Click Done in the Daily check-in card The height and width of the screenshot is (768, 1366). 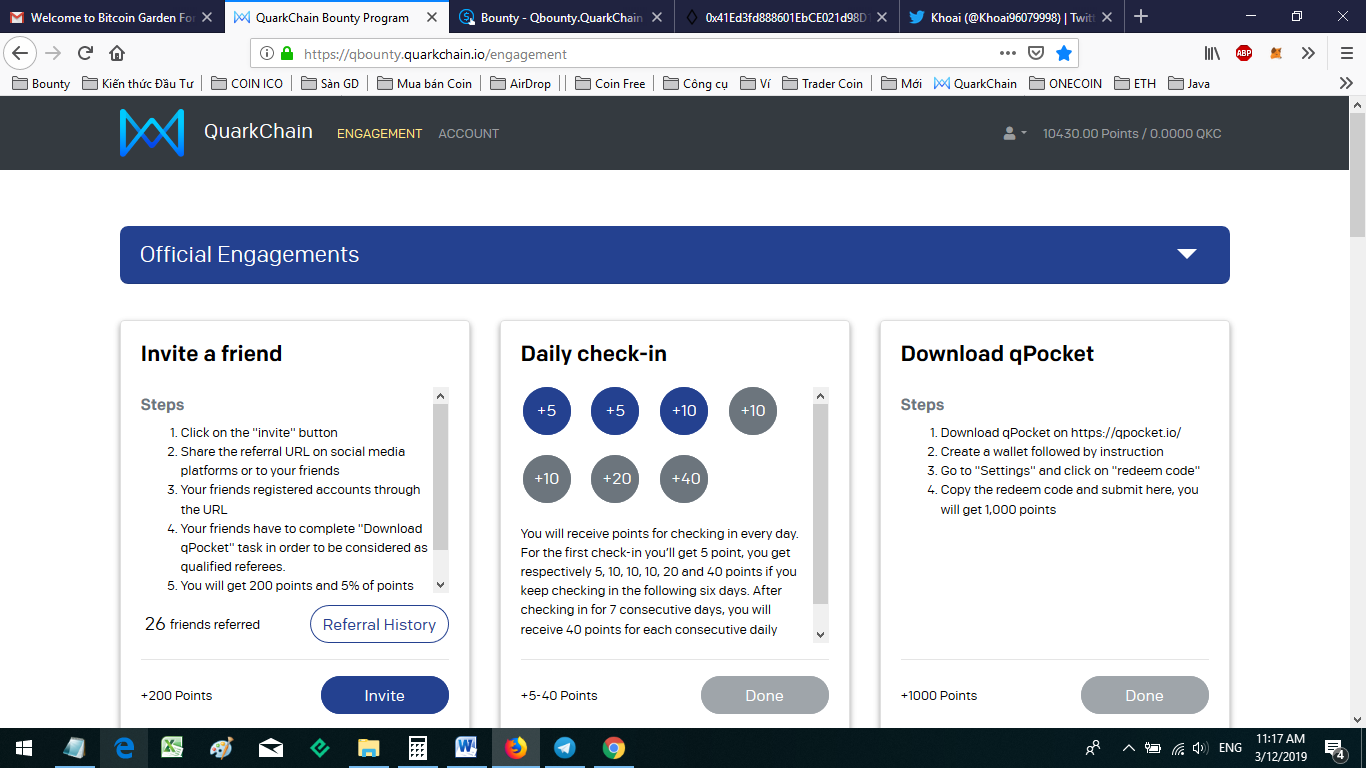[765, 695]
